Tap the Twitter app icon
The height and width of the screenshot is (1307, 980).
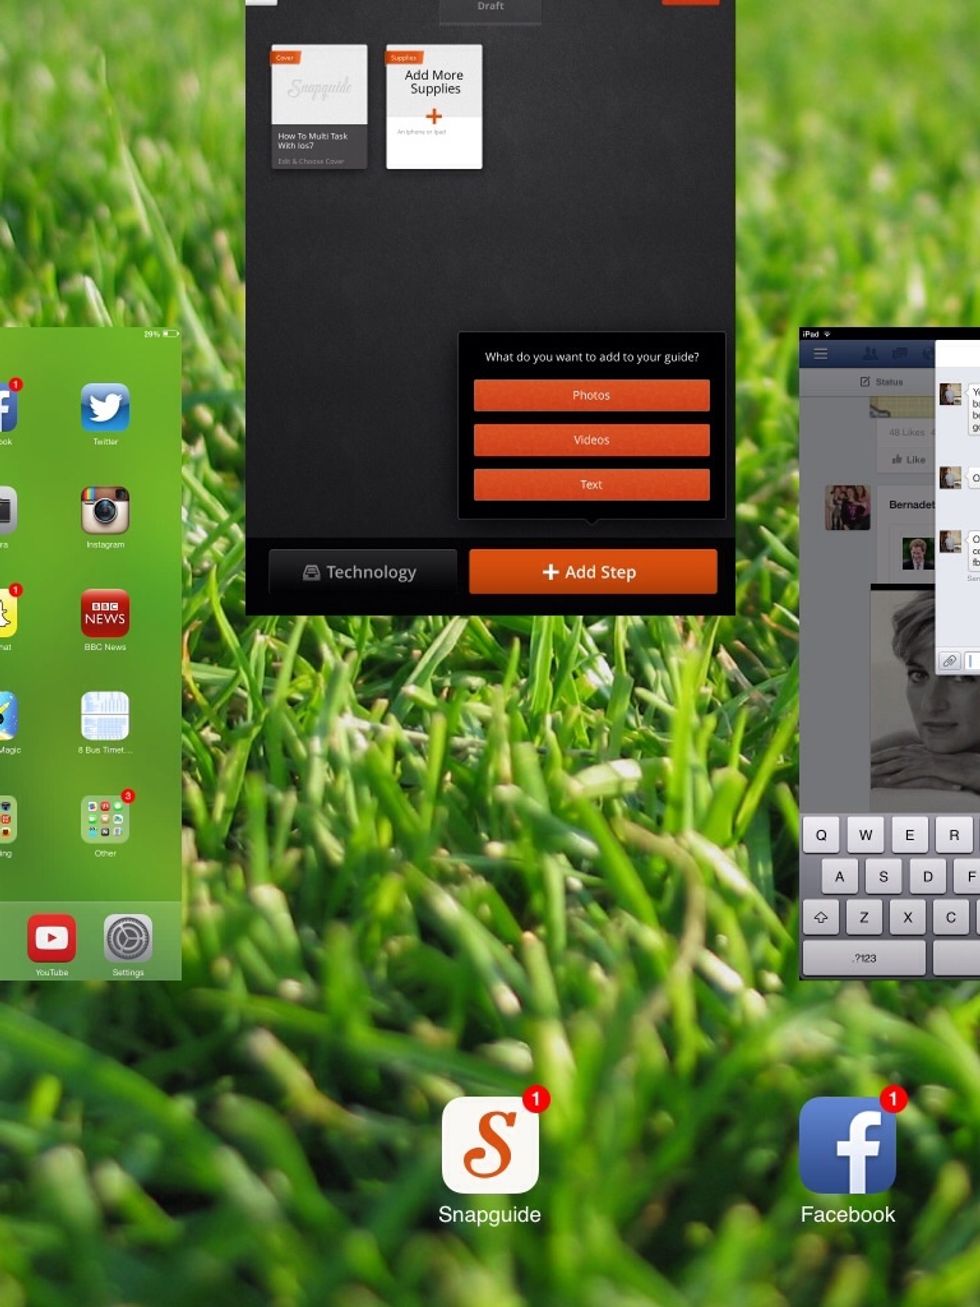click(x=105, y=408)
